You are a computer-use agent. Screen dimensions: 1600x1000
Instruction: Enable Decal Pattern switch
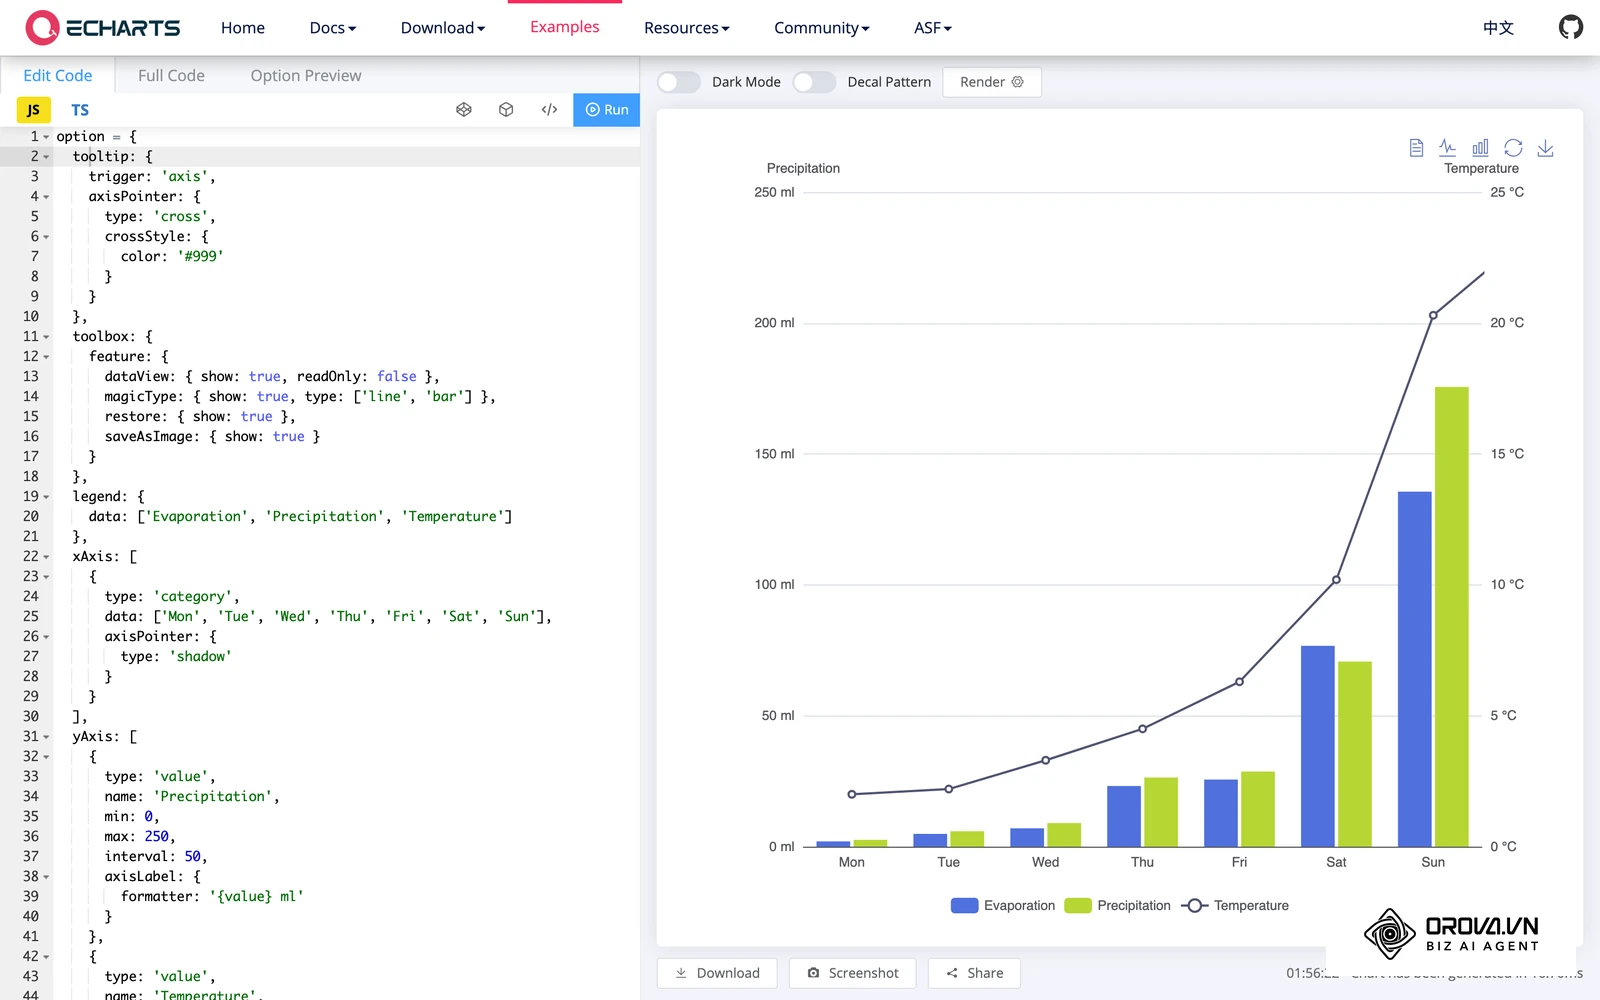(x=814, y=82)
